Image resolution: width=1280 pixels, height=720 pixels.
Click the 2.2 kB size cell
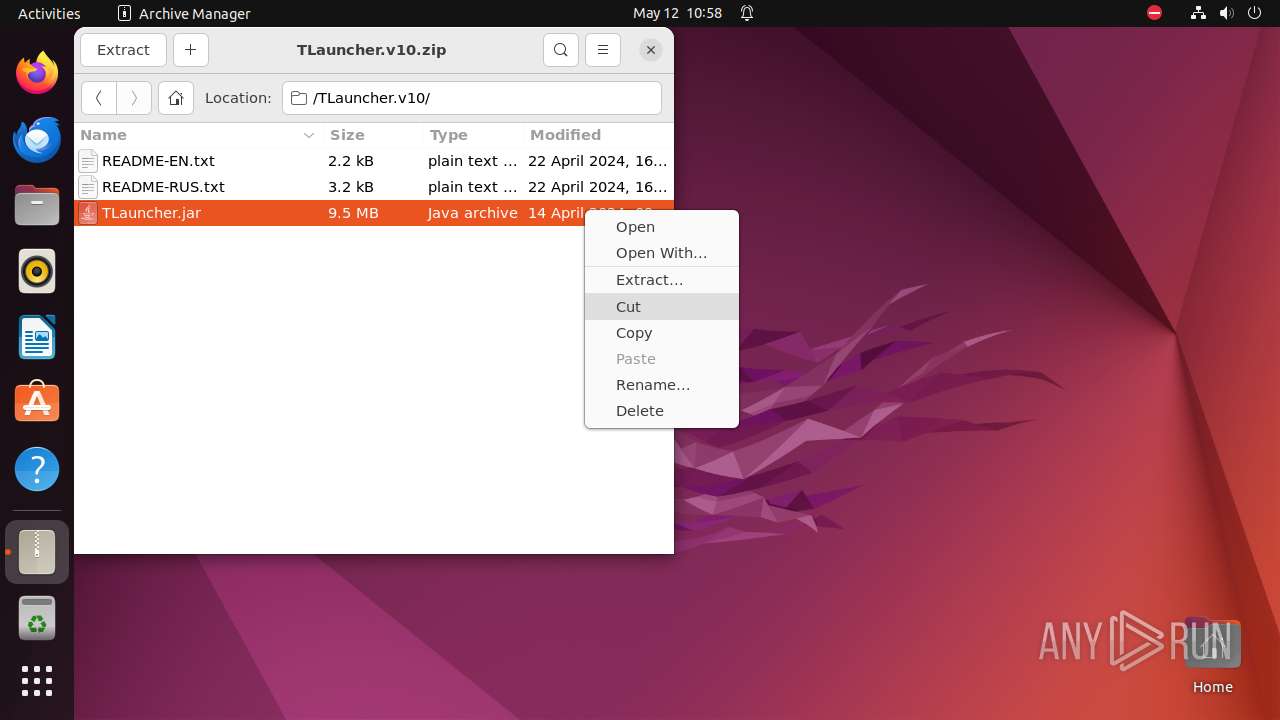(x=351, y=161)
